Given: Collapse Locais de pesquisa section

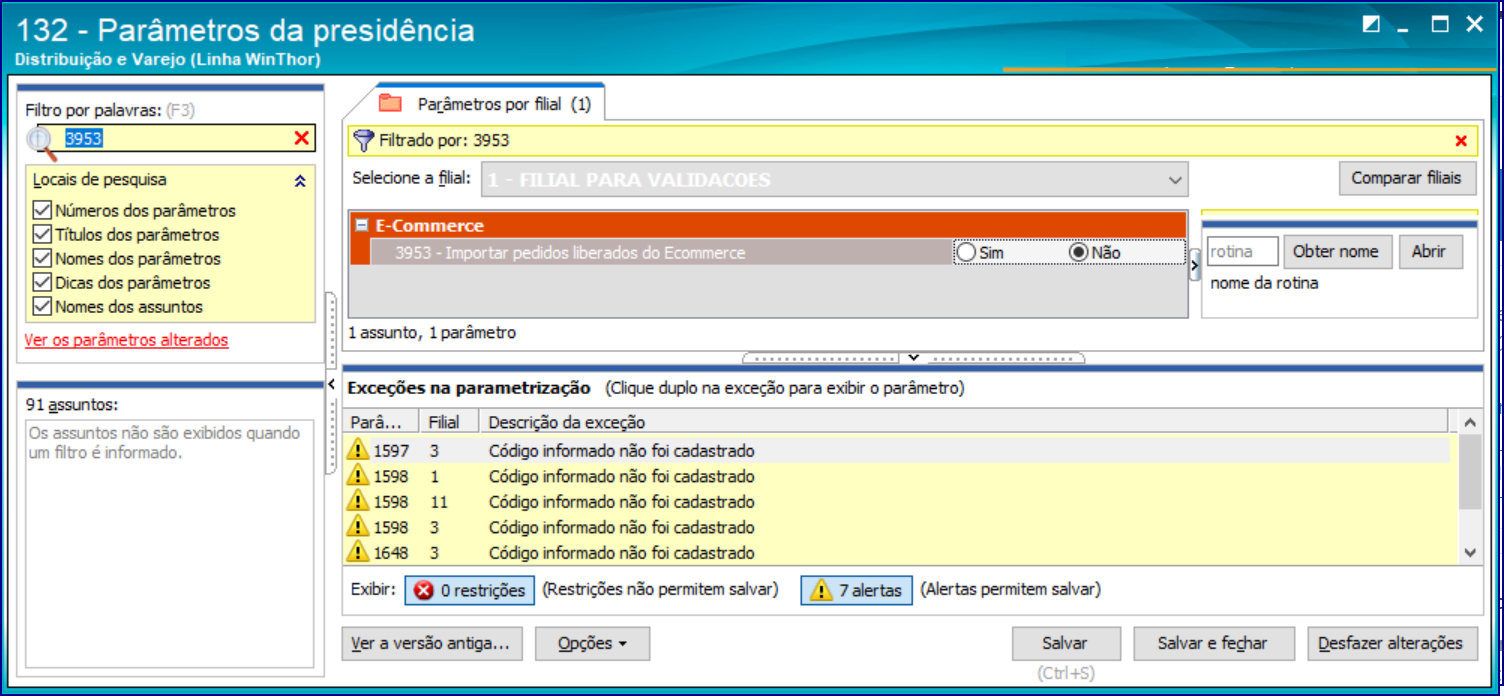Looking at the screenshot, I should [300, 181].
